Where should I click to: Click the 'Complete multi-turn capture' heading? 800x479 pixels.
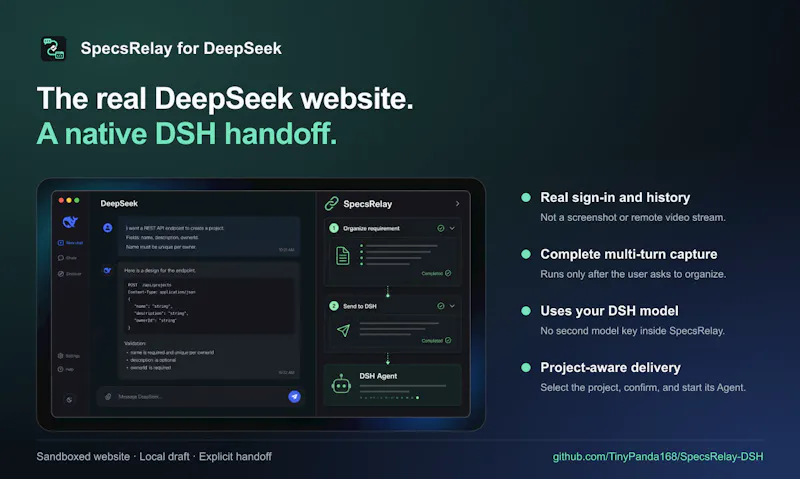[629, 254]
